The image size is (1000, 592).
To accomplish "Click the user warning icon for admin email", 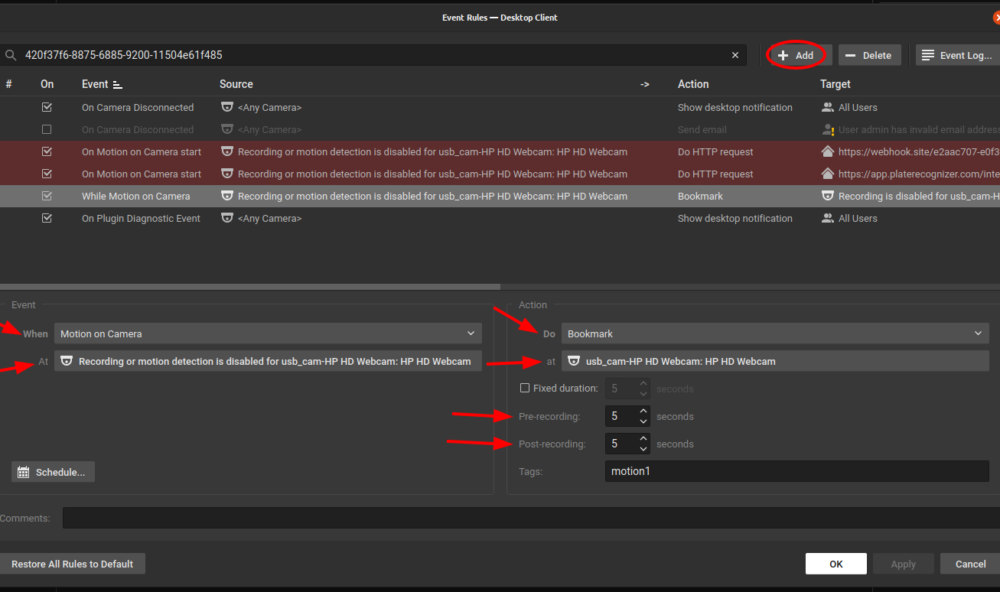I will pyautogui.click(x=828, y=130).
